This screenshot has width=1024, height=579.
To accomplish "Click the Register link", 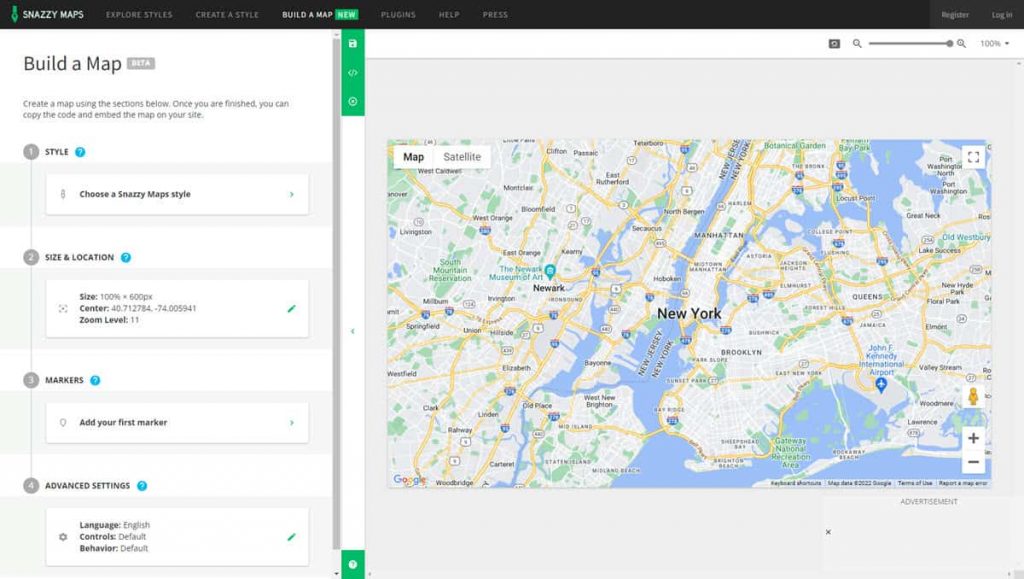I will coord(955,14).
